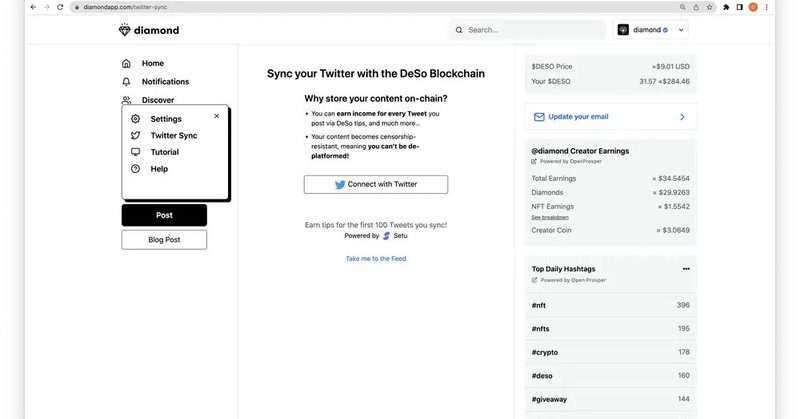800x419 pixels.
Task: Open the orange browser profile avatar
Action: coord(753,7)
